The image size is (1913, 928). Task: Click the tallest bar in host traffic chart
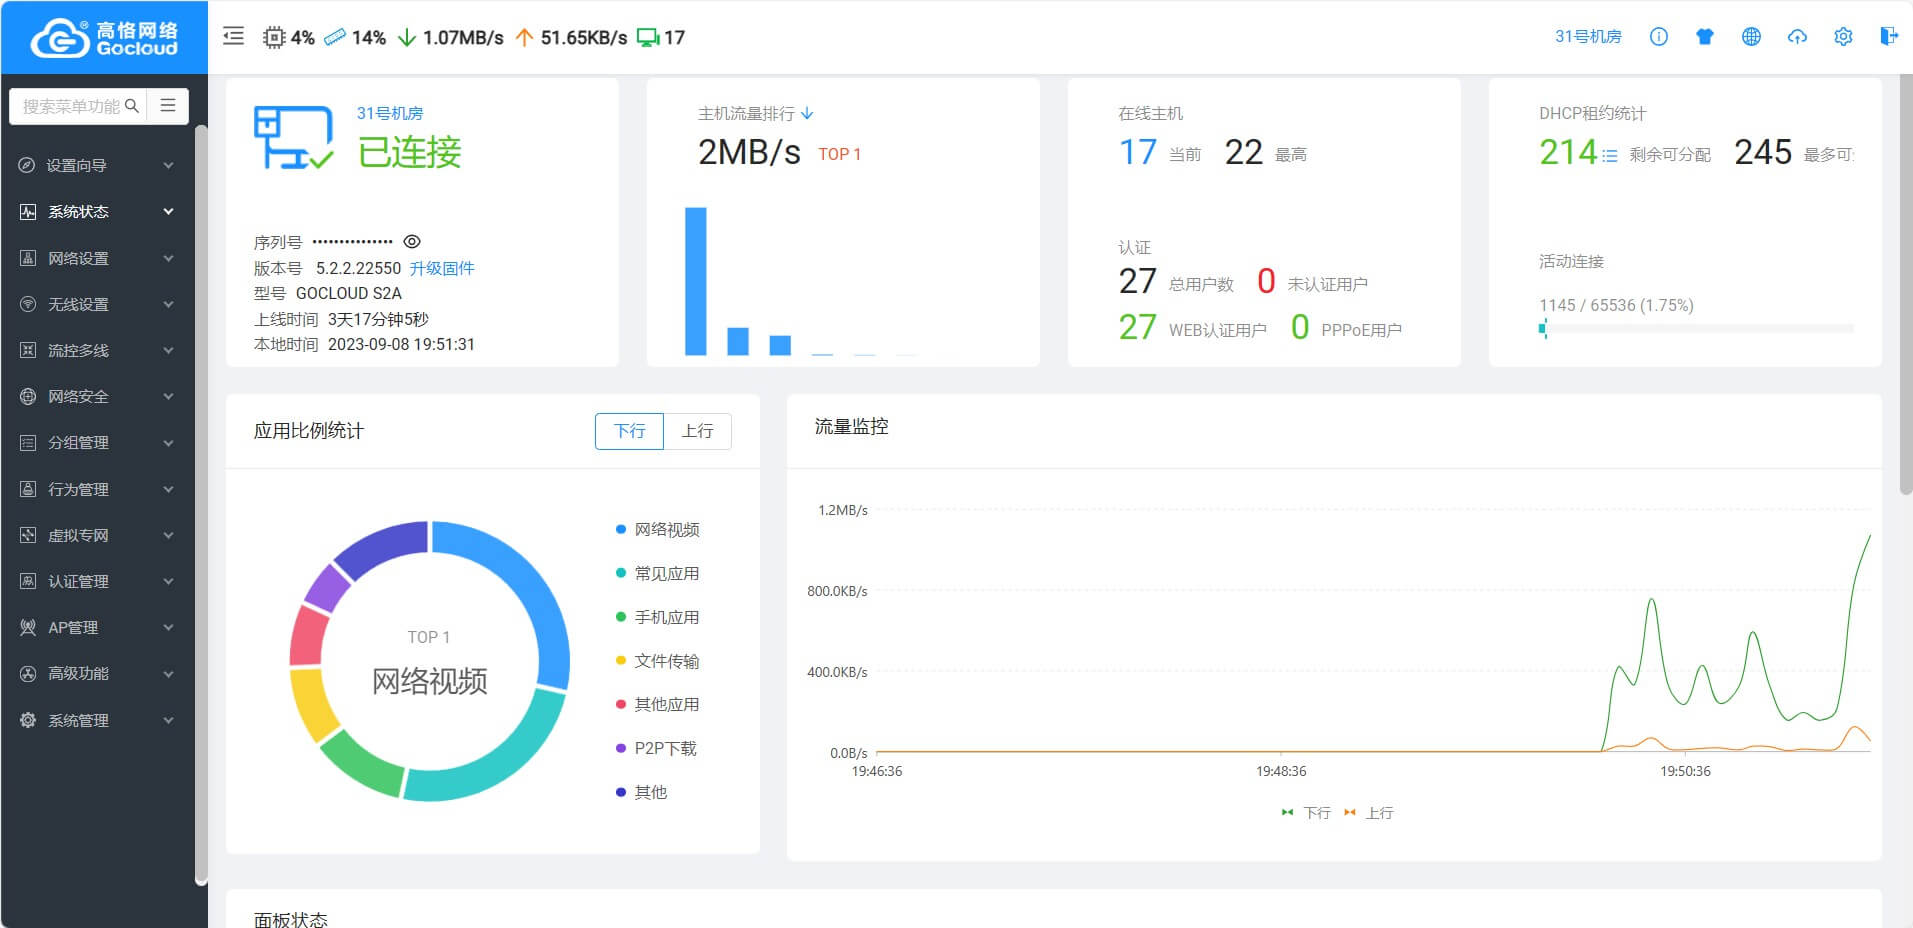[696, 281]
